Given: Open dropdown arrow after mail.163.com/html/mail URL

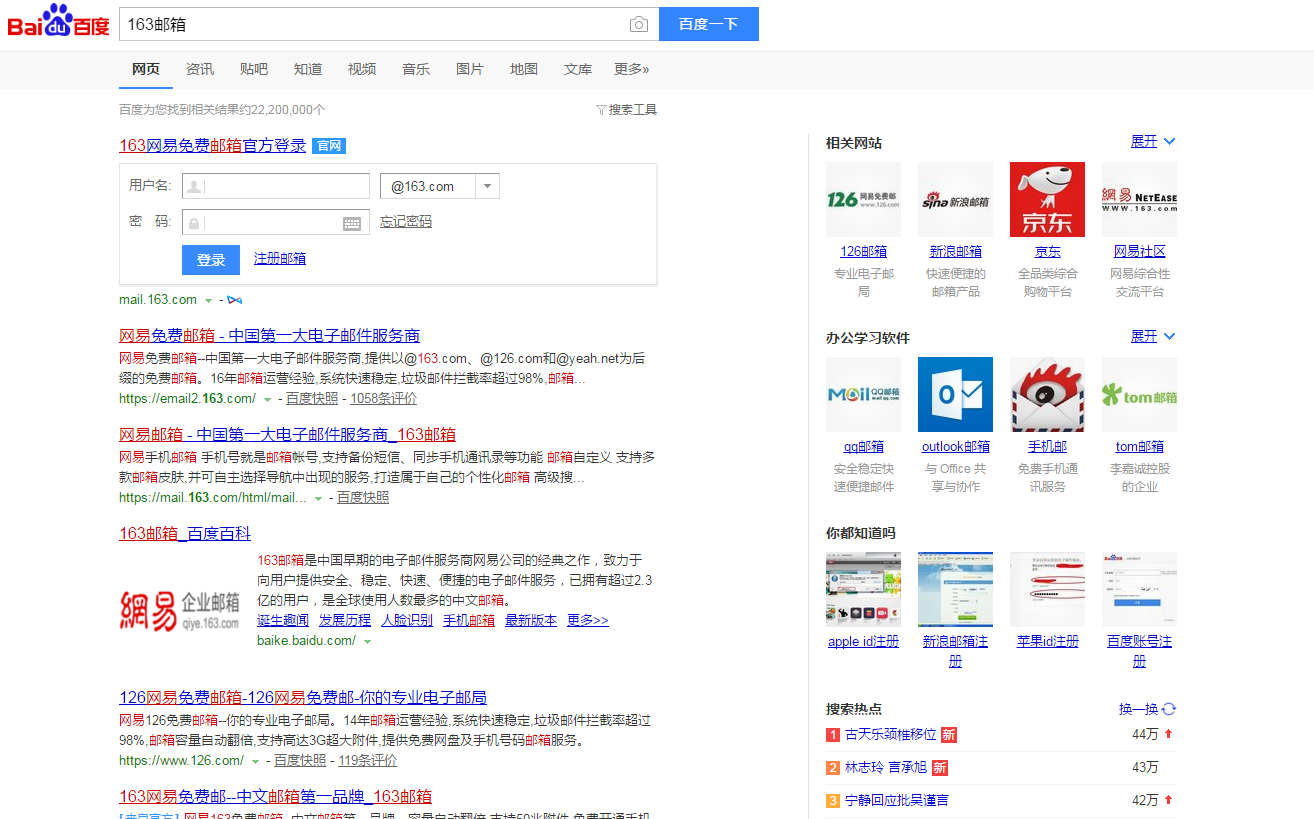Looking at the screenshot, I should point(318,499).
